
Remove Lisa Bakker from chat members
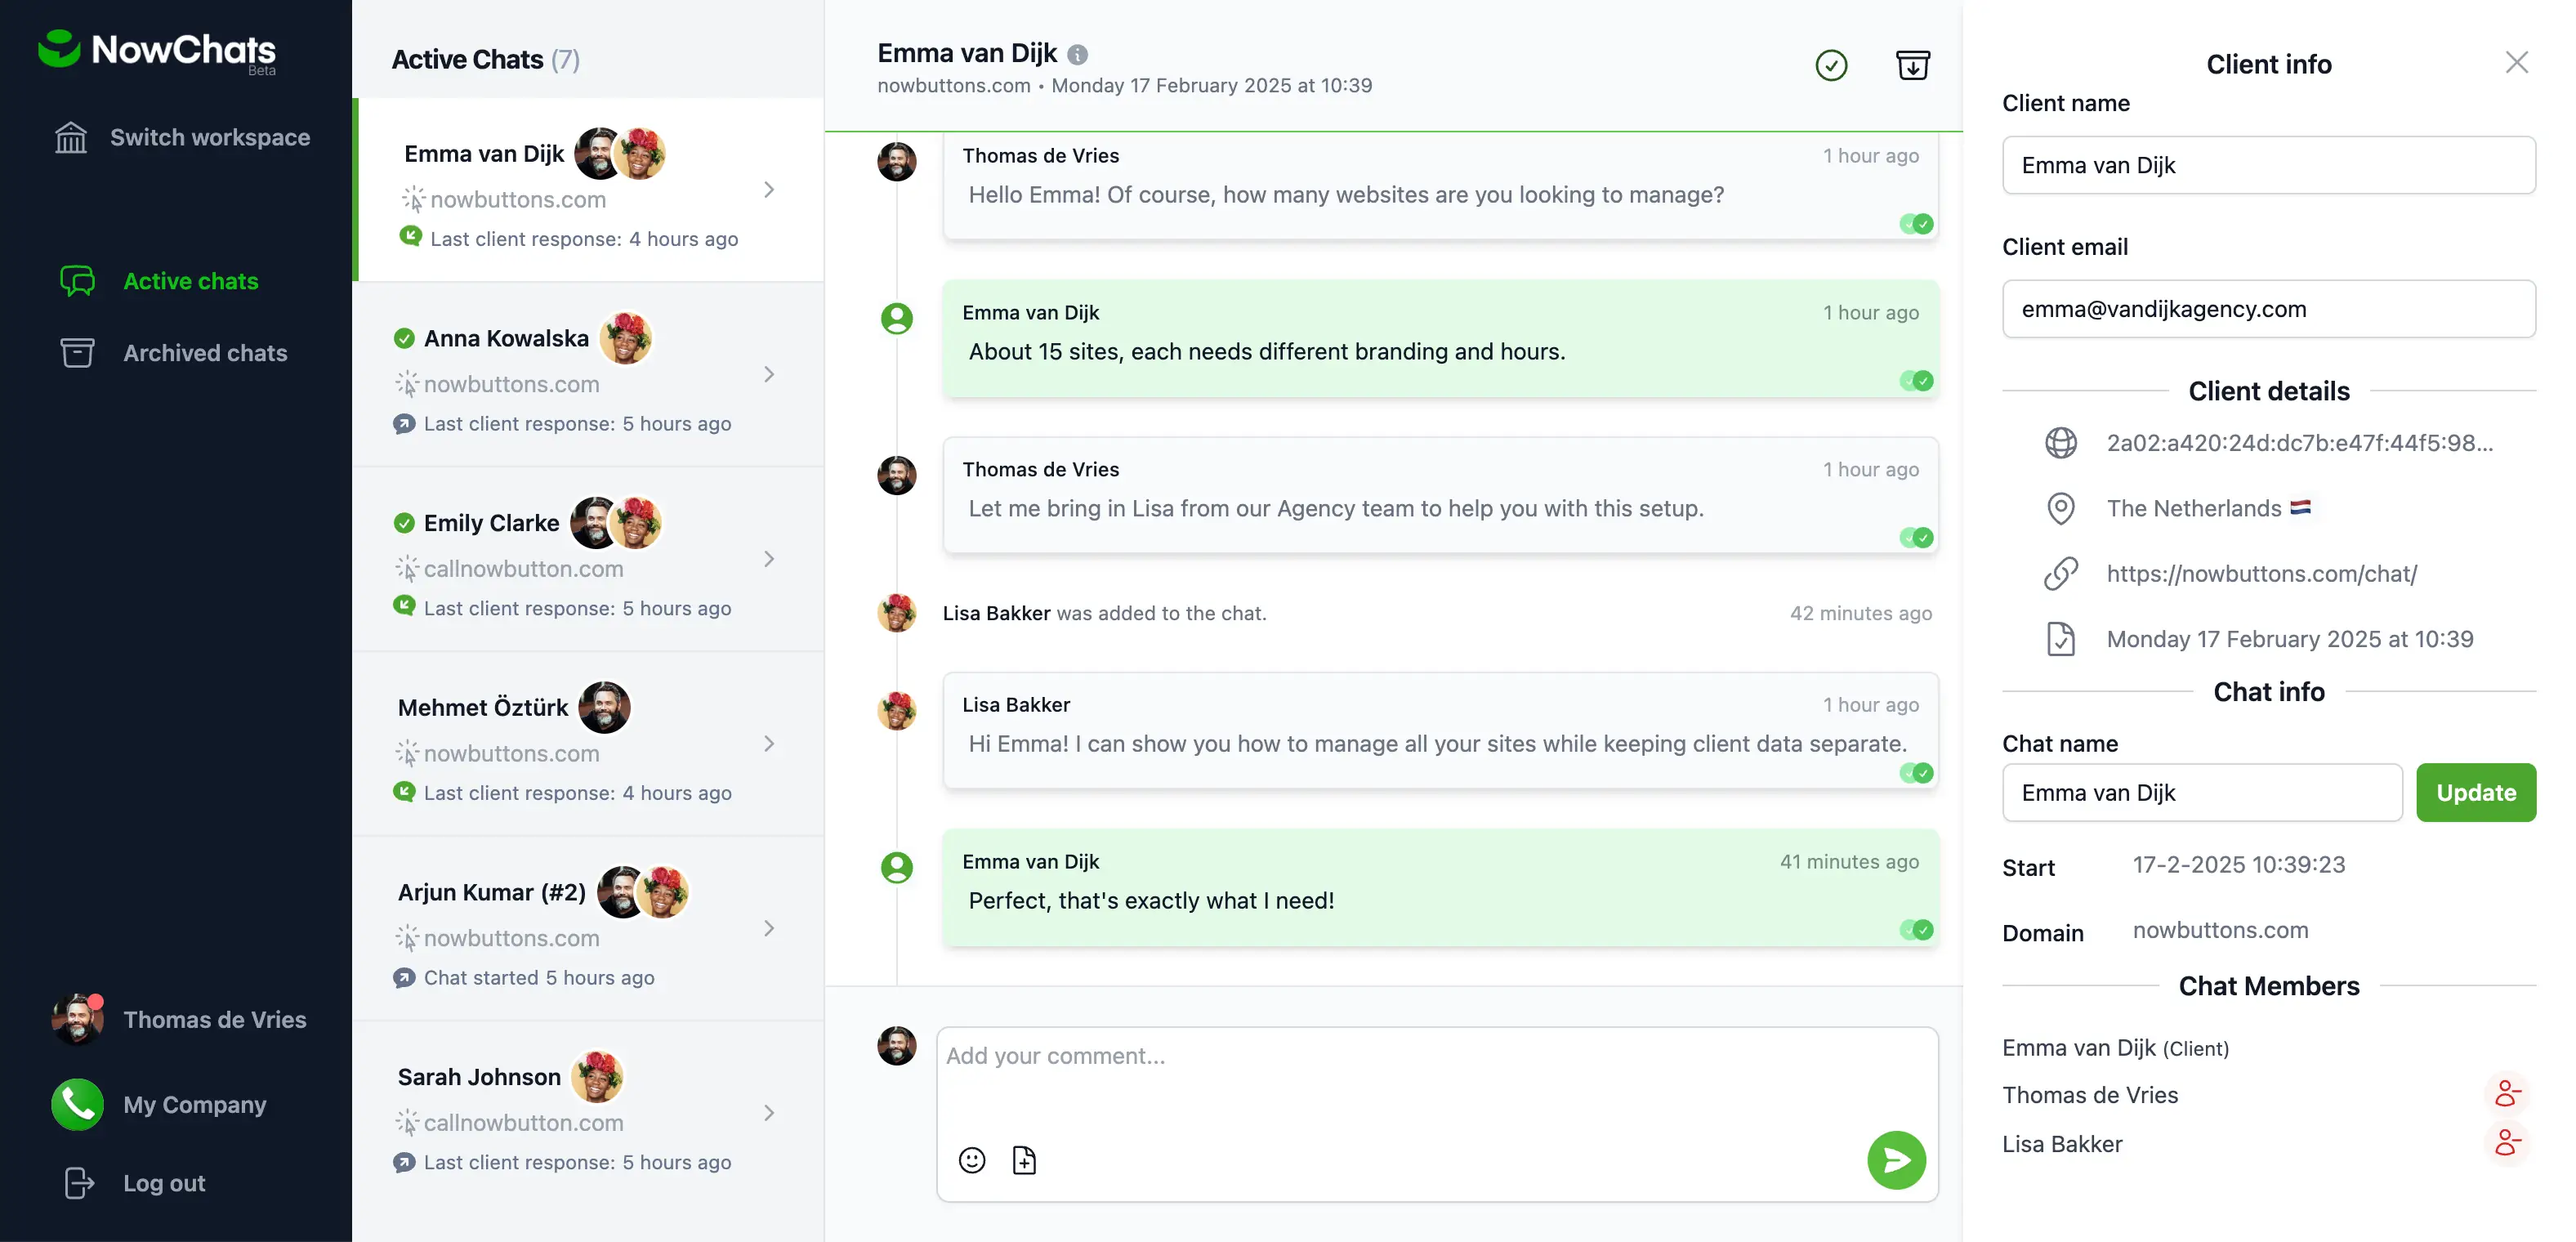click(x=2507, y=1143)
